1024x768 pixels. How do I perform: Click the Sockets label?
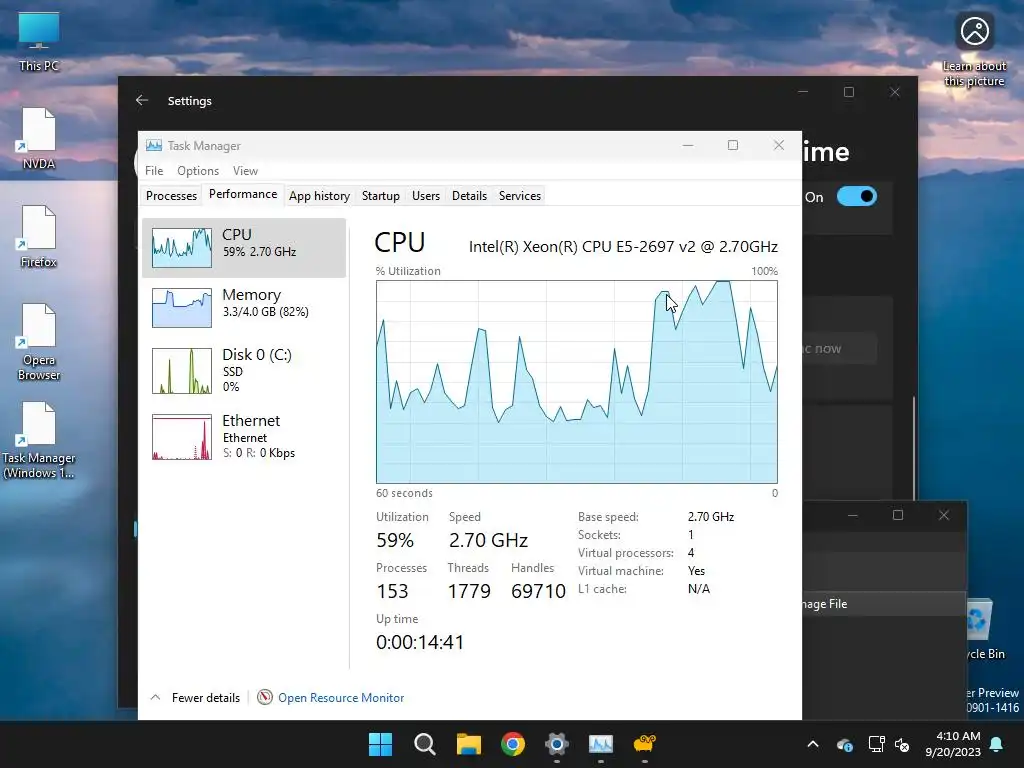pos(599,535)
